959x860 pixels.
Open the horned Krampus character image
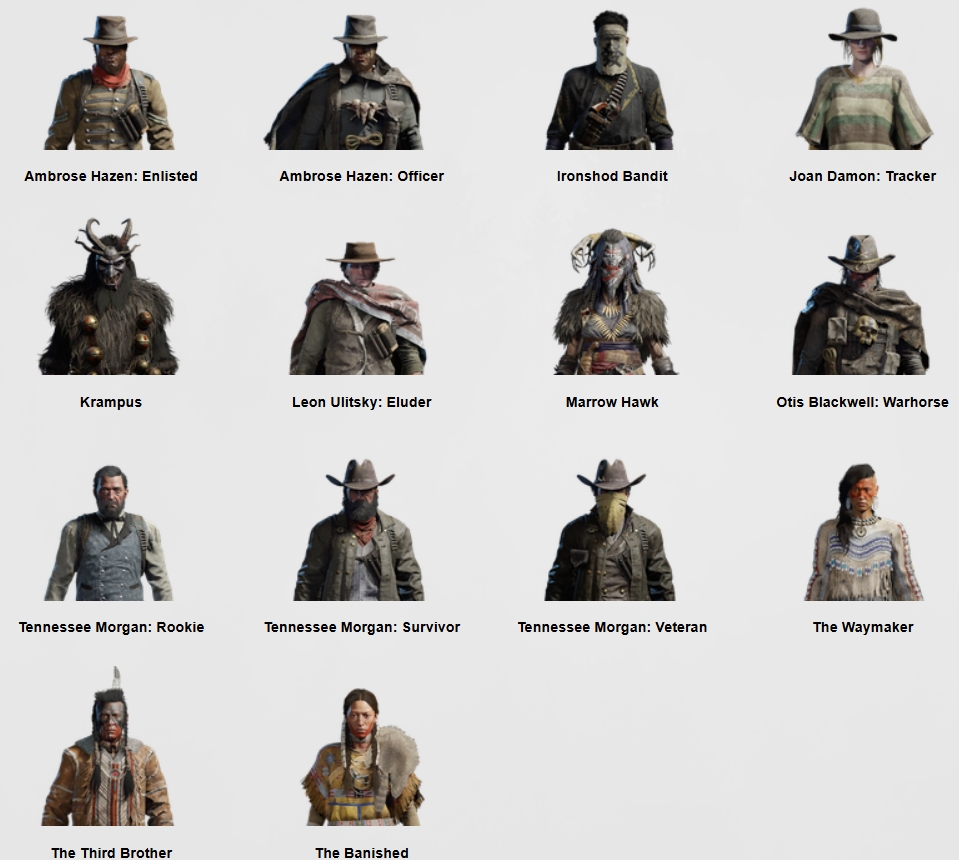point(110,297)
